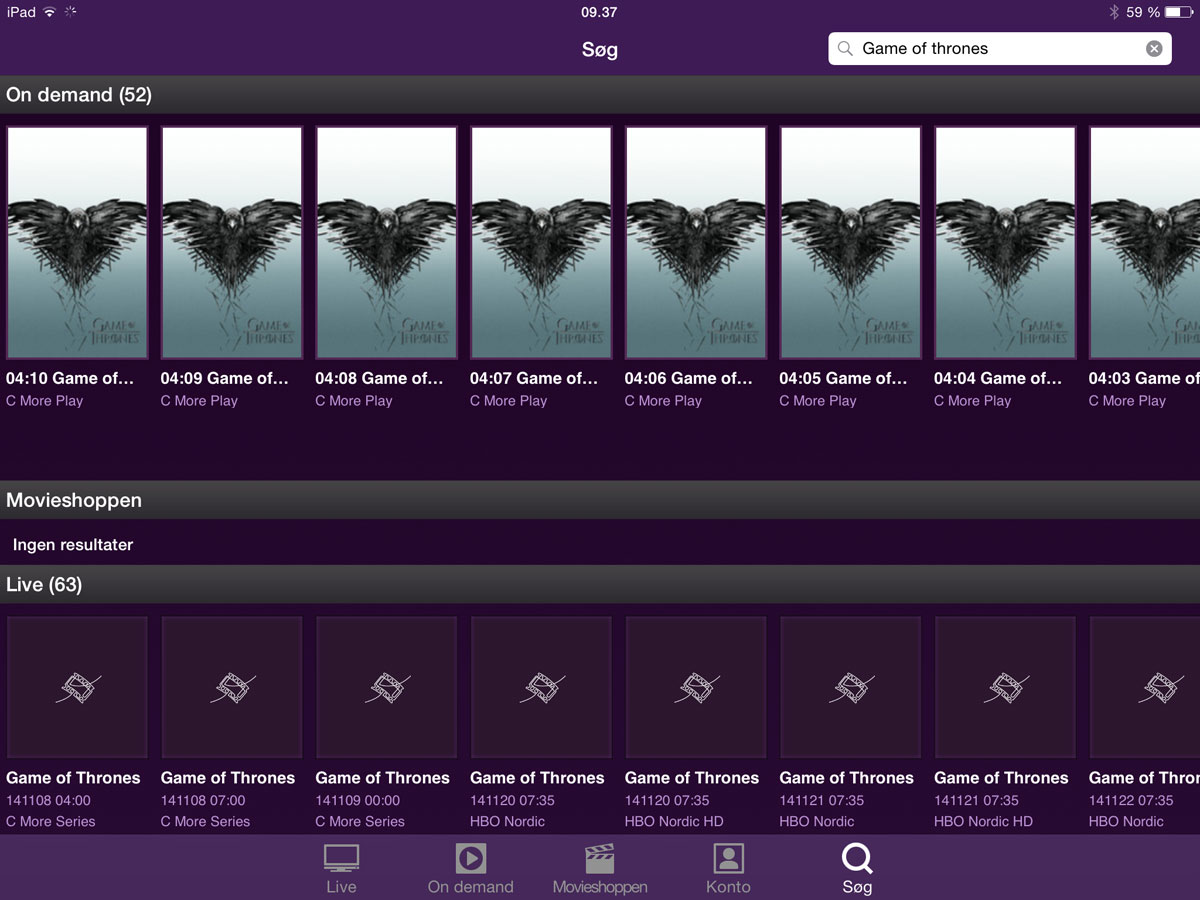The image size is (1200, 900).
Task: Tap the '141109 00:00' airing time
Action: 358,800
